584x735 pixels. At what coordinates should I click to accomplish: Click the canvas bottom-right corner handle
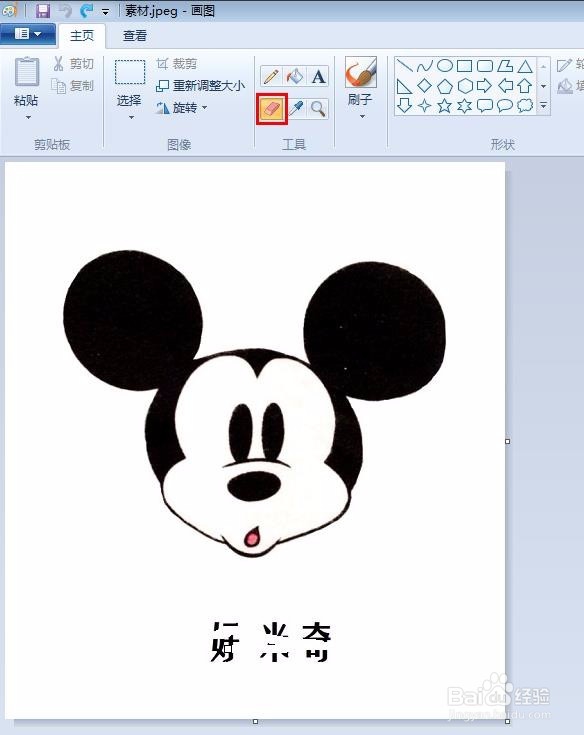click(508, 721)
